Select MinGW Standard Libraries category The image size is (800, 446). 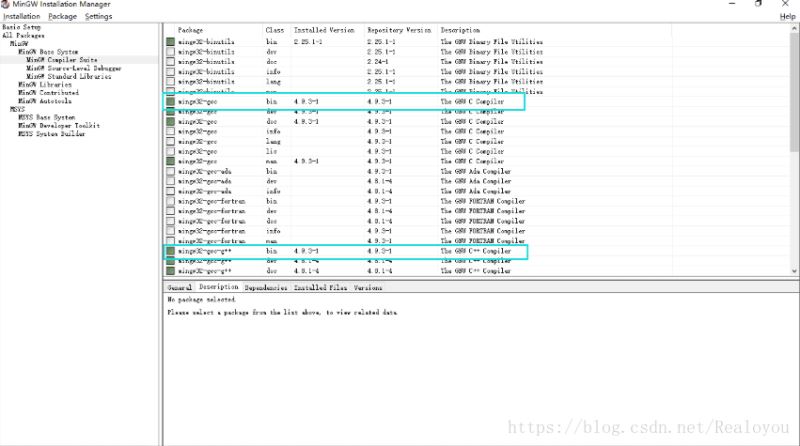68,76
